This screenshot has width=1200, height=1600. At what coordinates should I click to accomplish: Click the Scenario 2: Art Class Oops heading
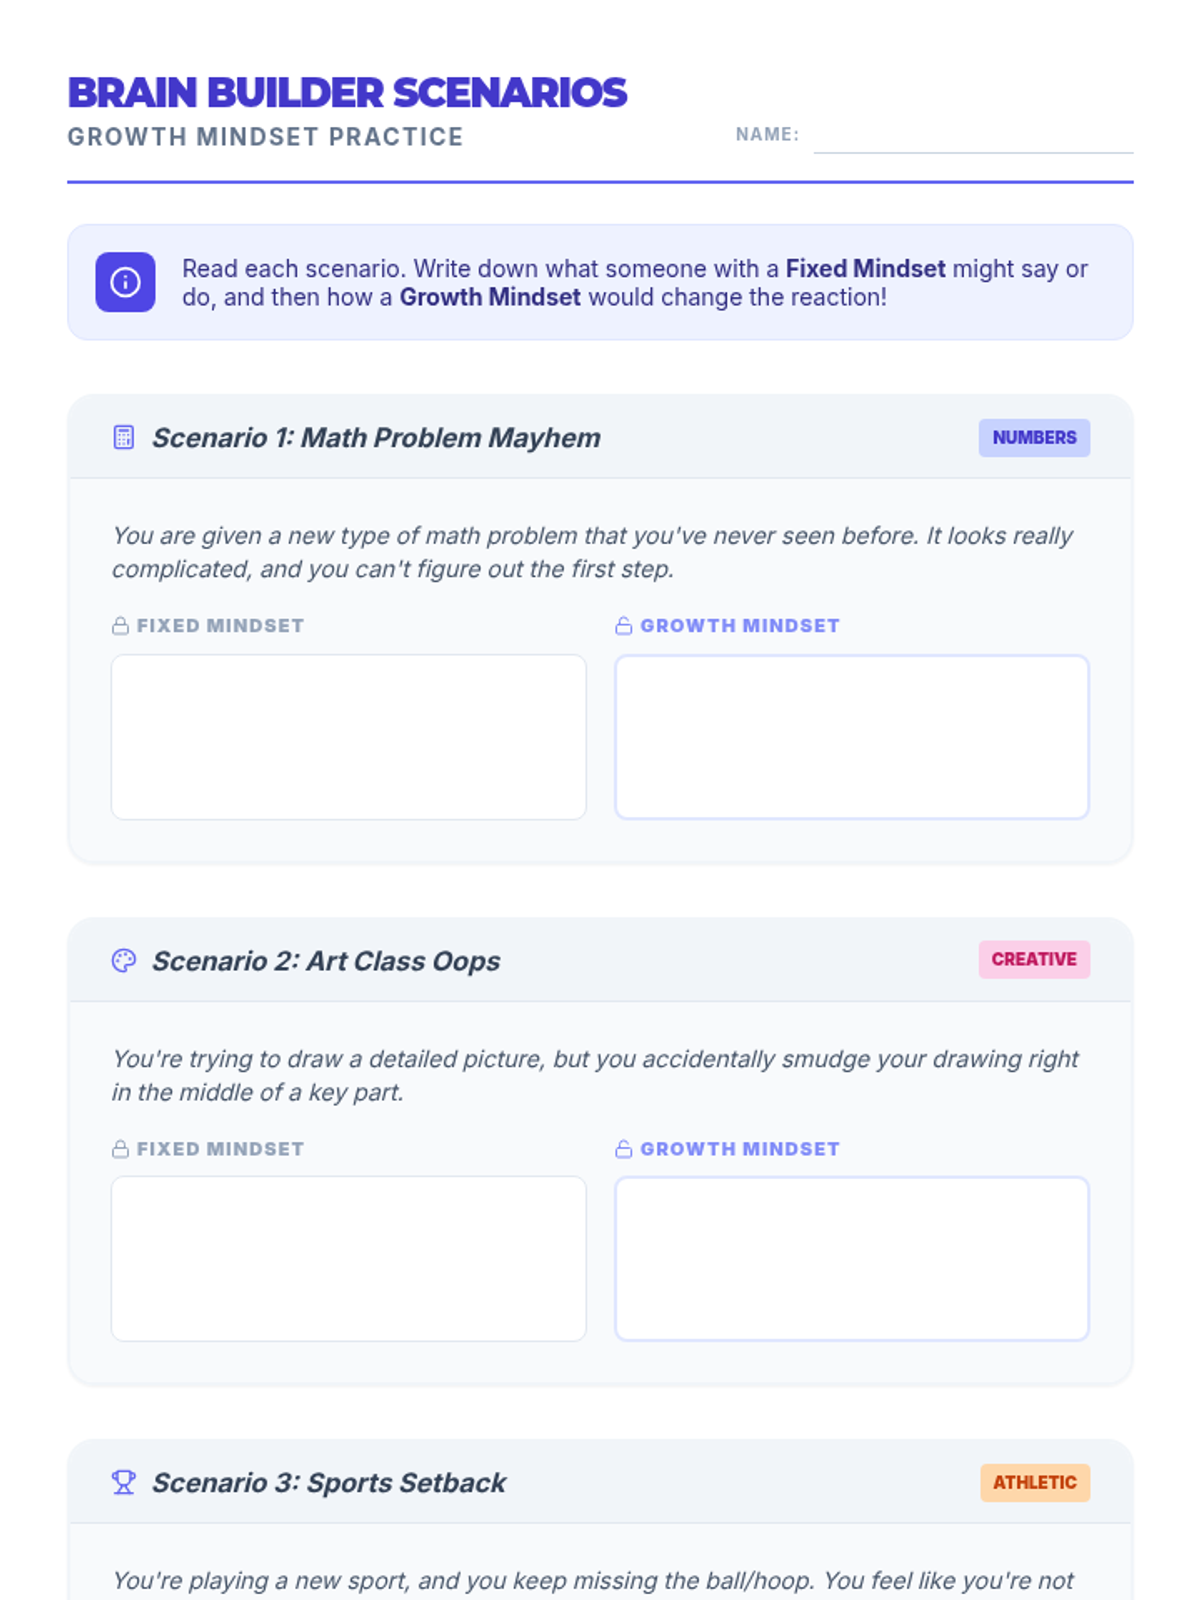pos(326,961)
